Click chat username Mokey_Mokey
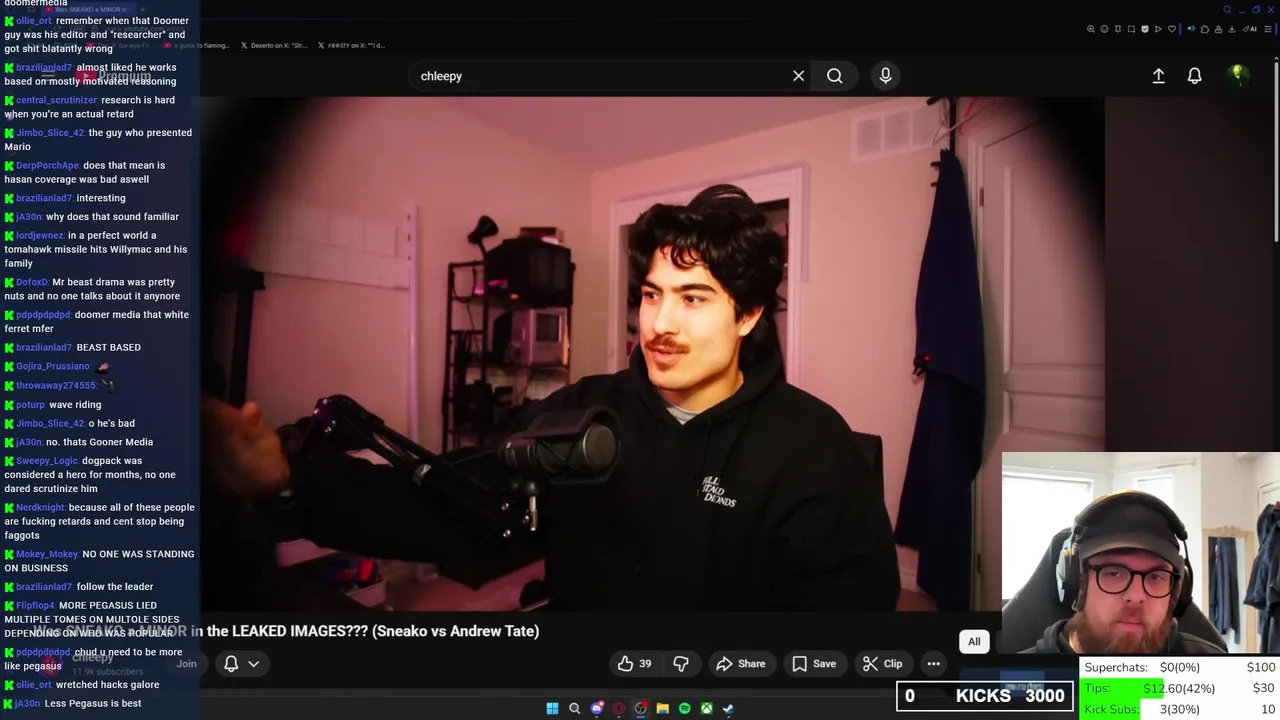 (46, 554)
